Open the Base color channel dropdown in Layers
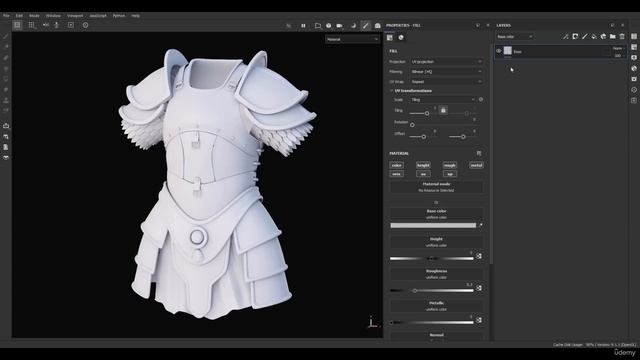The height and width of the screenshot is (360, 640). tap(514, 37)
